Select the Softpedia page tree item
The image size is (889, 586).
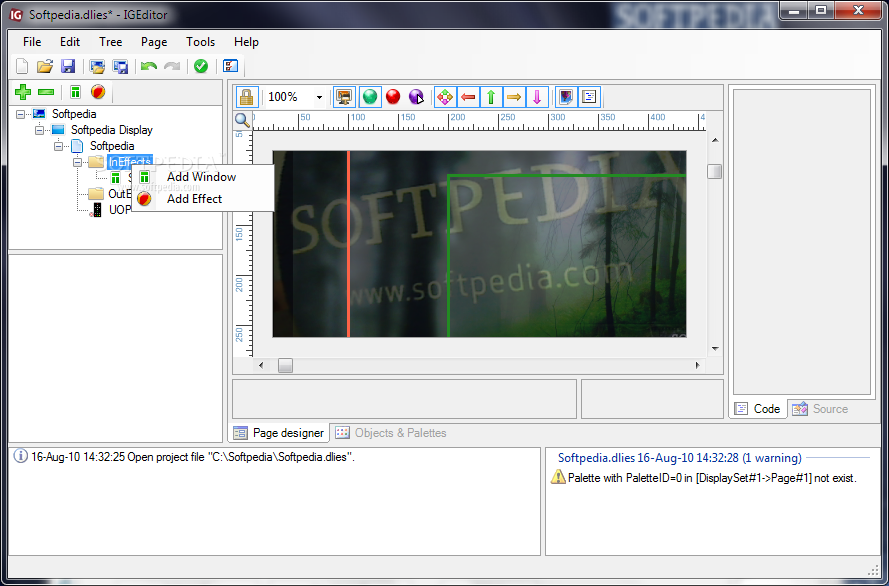[112, 146]
